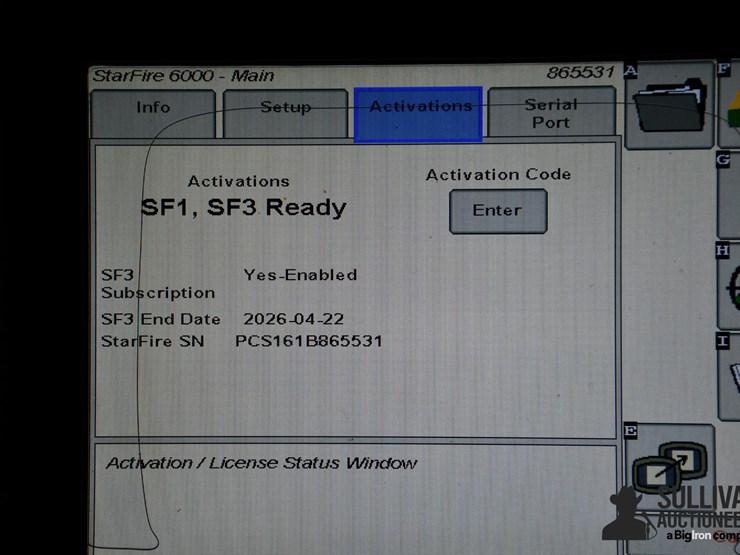Click the Activation / License Status Window area
The width and height of the screenshot is (740, 555).
pyautogui.click(x=261, y=463)
